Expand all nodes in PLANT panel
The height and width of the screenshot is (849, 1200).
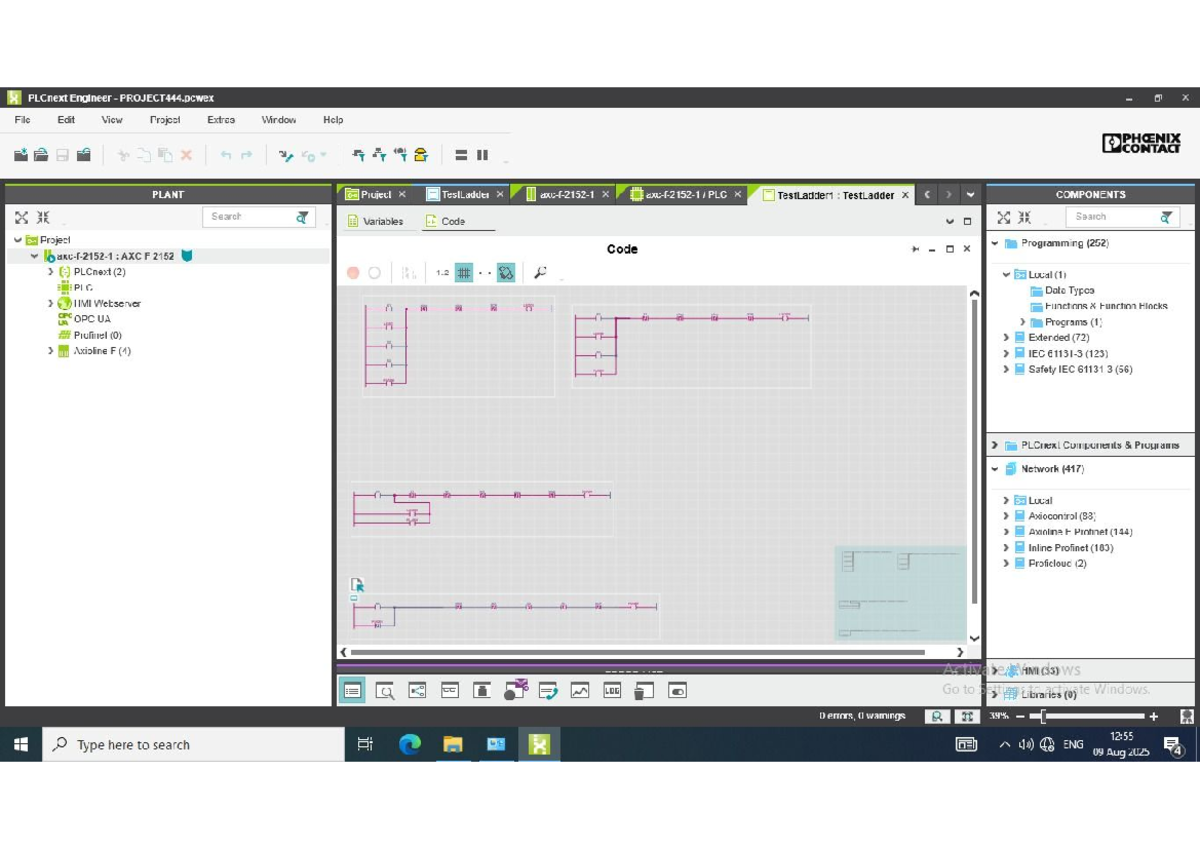21,217
